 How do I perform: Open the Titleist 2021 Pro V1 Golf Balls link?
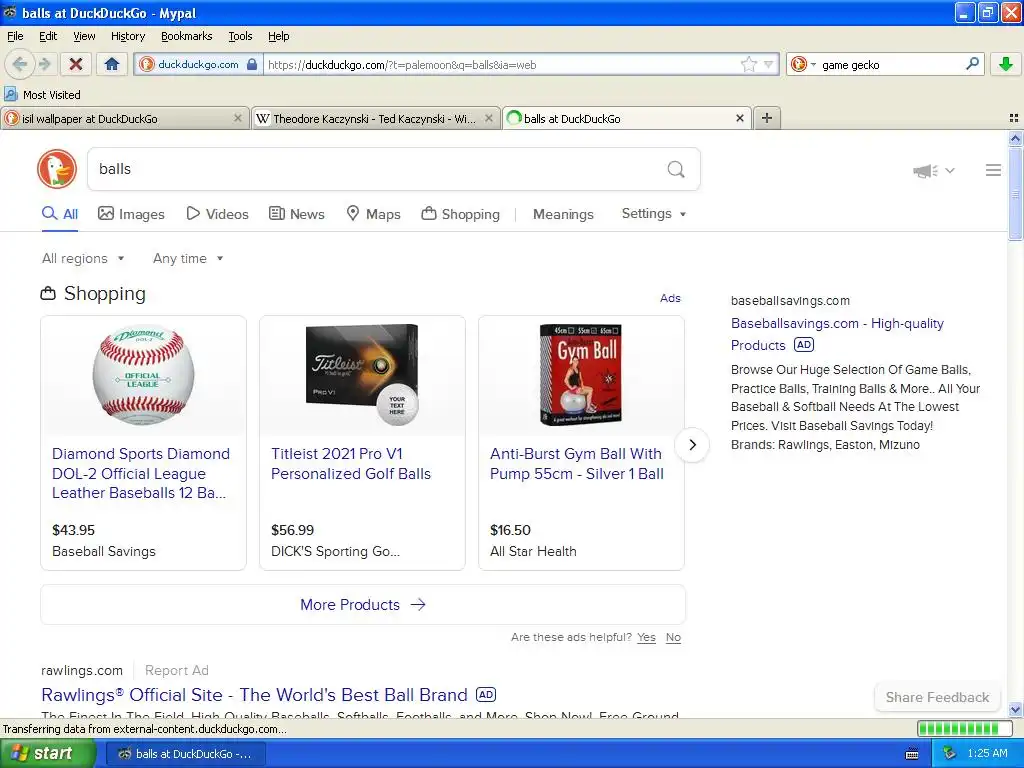pos(351,464)
